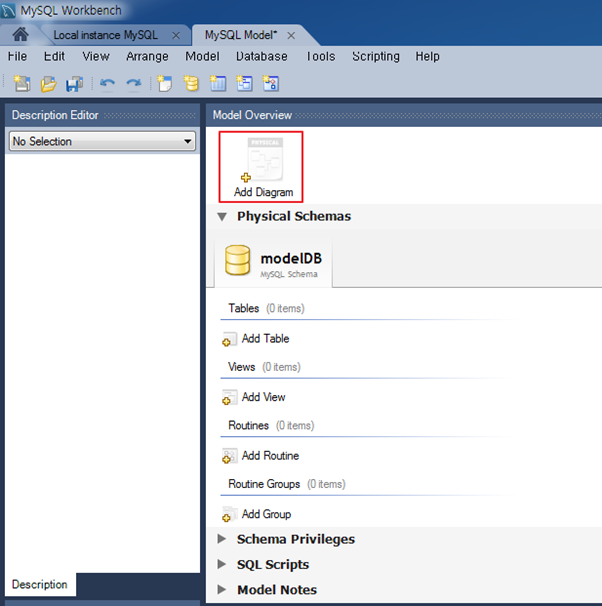This screenshot has height=606, width=602.
Task: Expand the Model Notes section
Action: click(222, 589)
